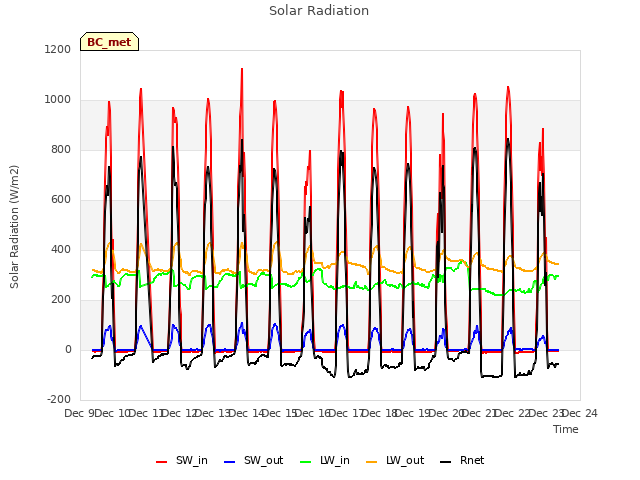The image size is (640, 480).
Task: Toggle the LW_out legend entry
Action: point(395,461)
